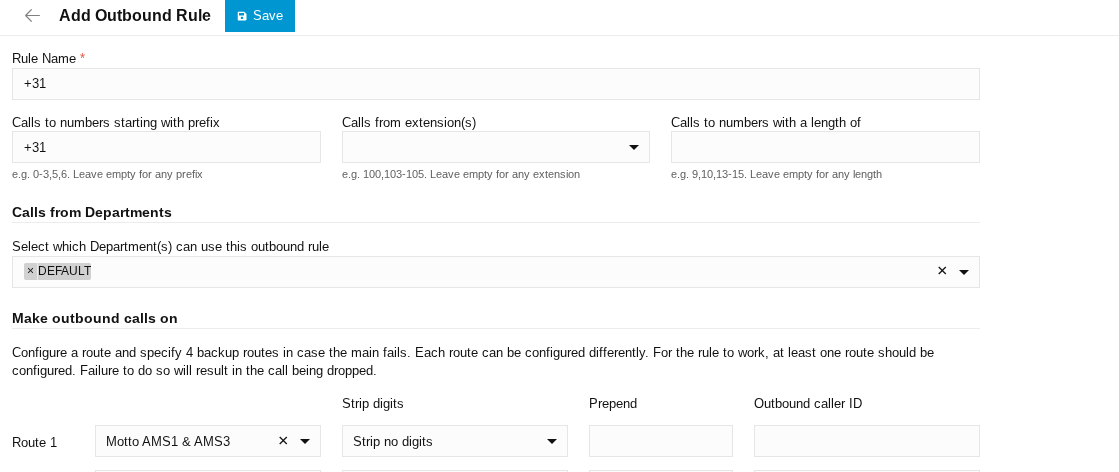This screenshot has height=472, width=1119.
Task: Click the Route 1 Outbound caller ID field
Action: pyautogui.click(x=866, y=441)
